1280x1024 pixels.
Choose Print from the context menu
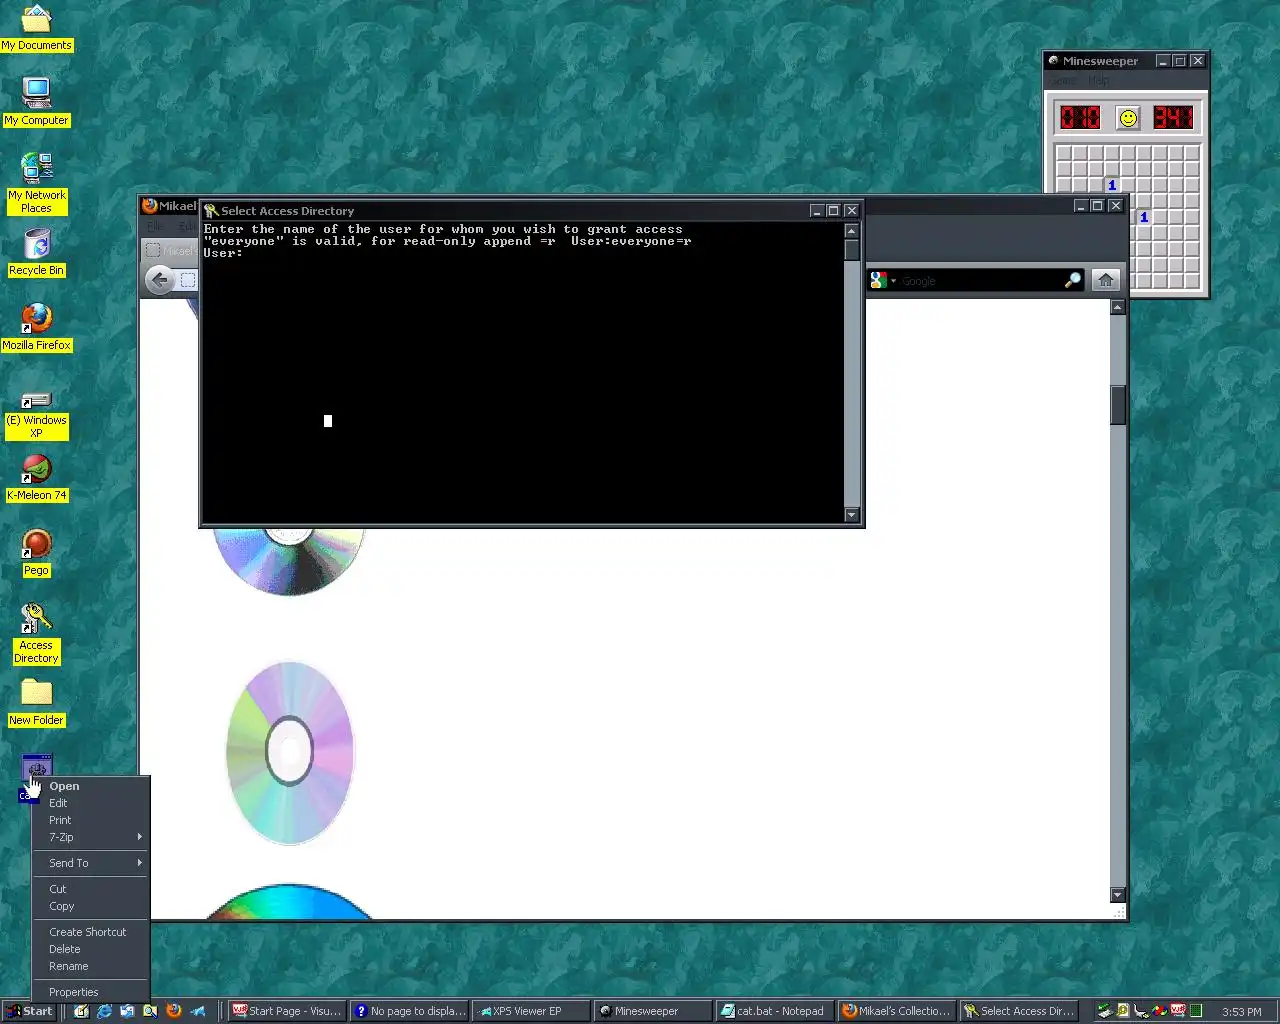(90, 820)
